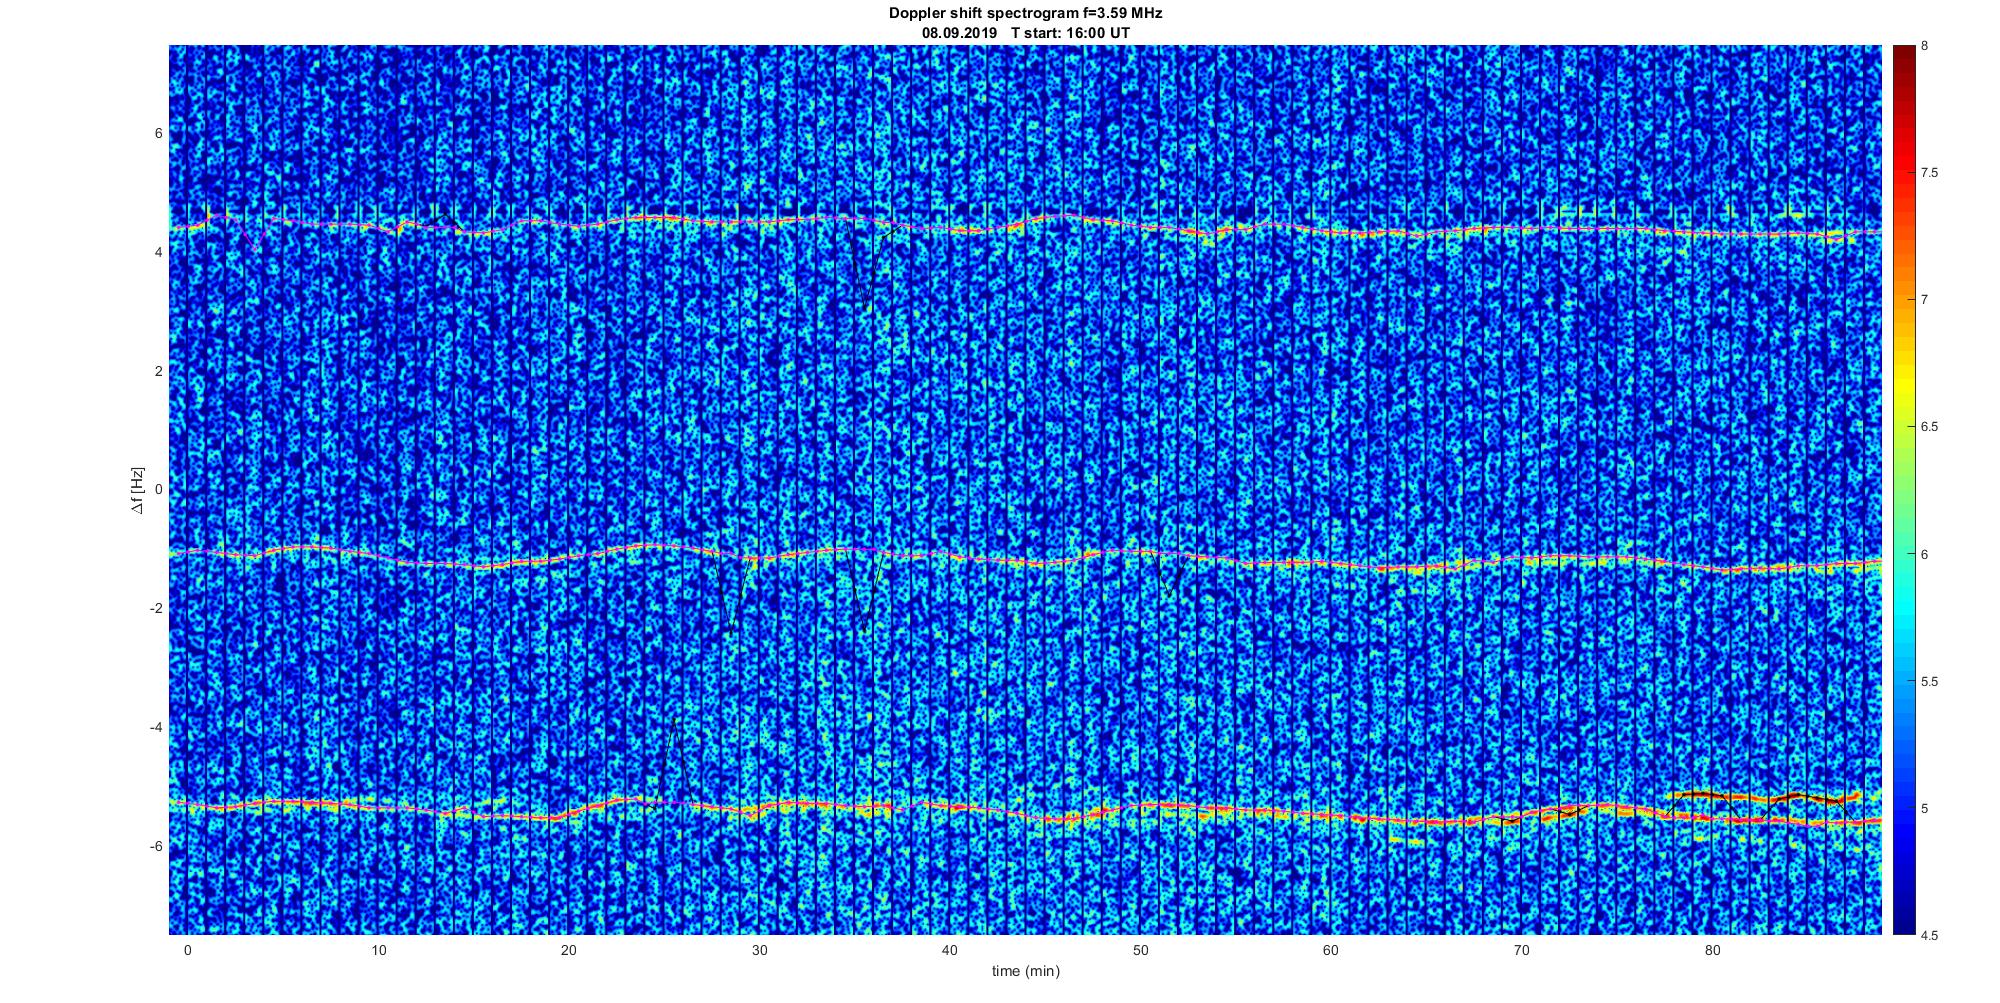Viewport: 2000px width, 1003px height.
Task: Click the middle Doppler trace near -1 Hz at 25 min
Action: point(663,546)
